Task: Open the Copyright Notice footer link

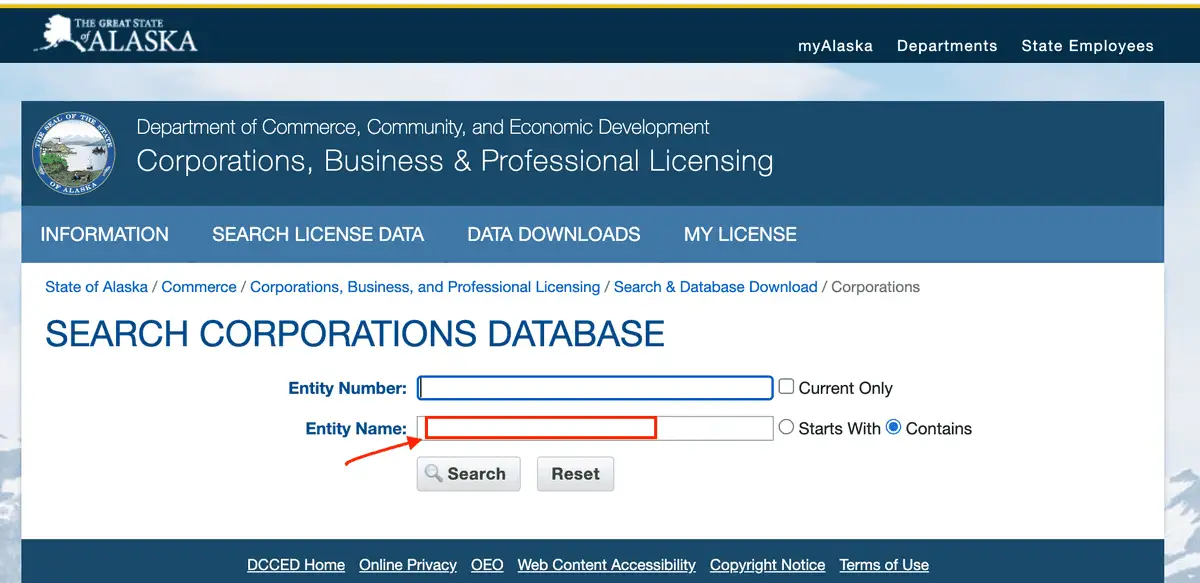Action: pos(768,565)
